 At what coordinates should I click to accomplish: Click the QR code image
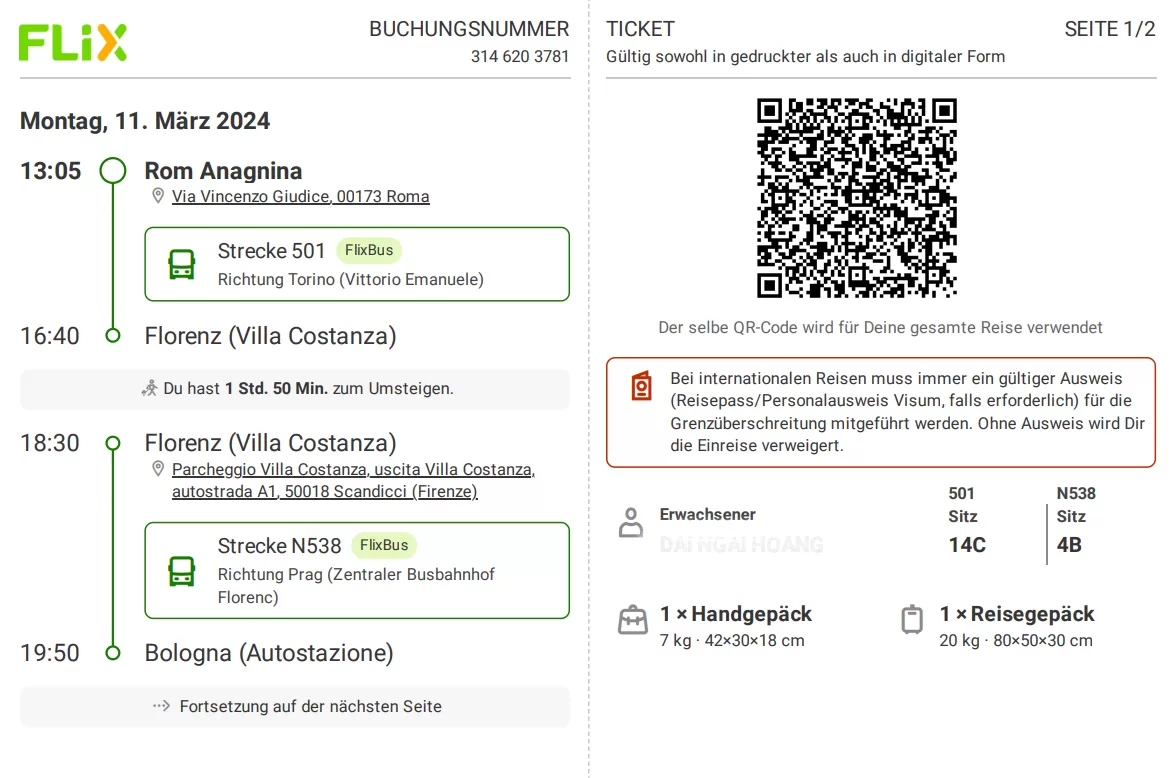point(857,198)
